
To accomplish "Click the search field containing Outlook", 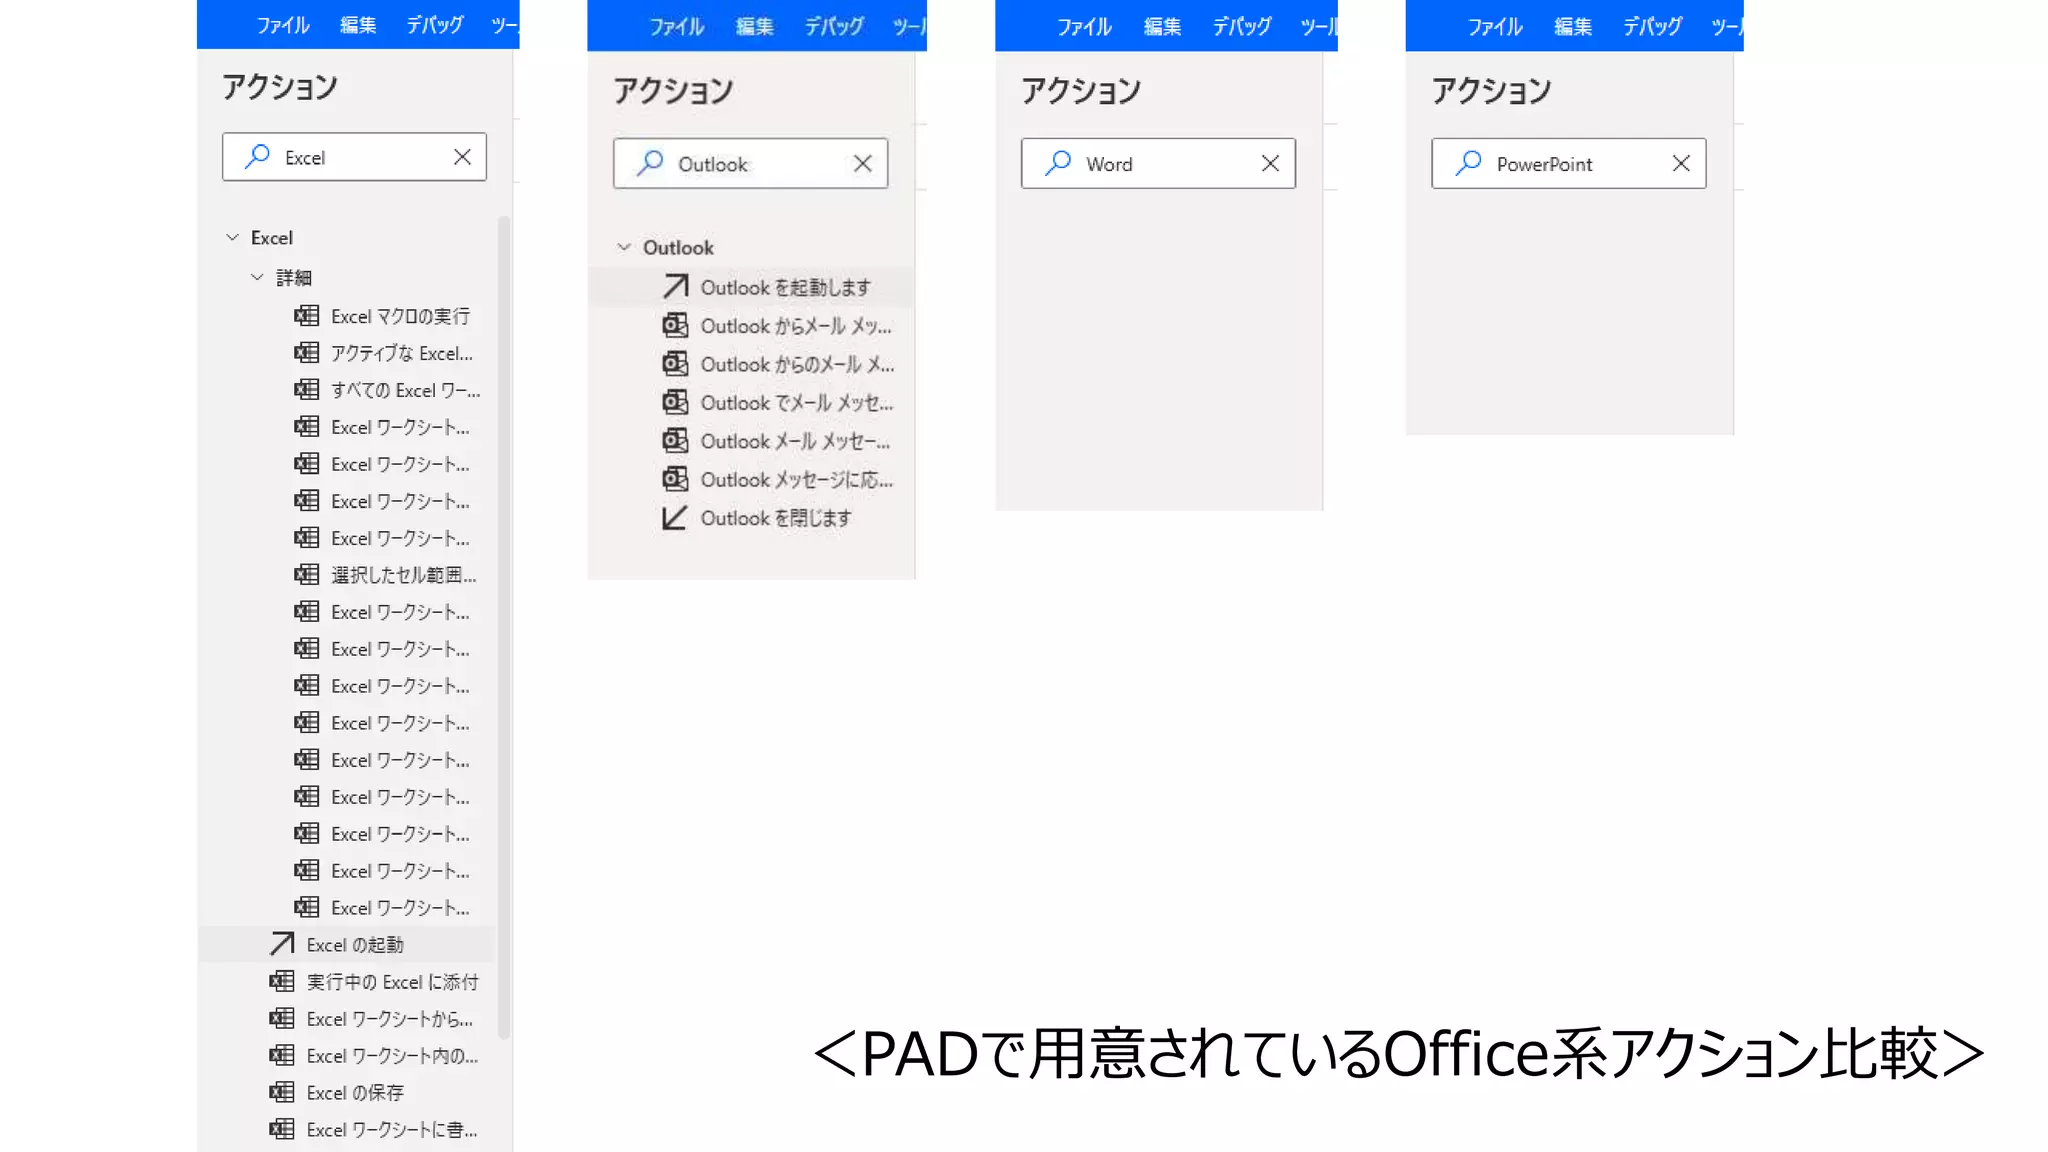I will point(750,163).
